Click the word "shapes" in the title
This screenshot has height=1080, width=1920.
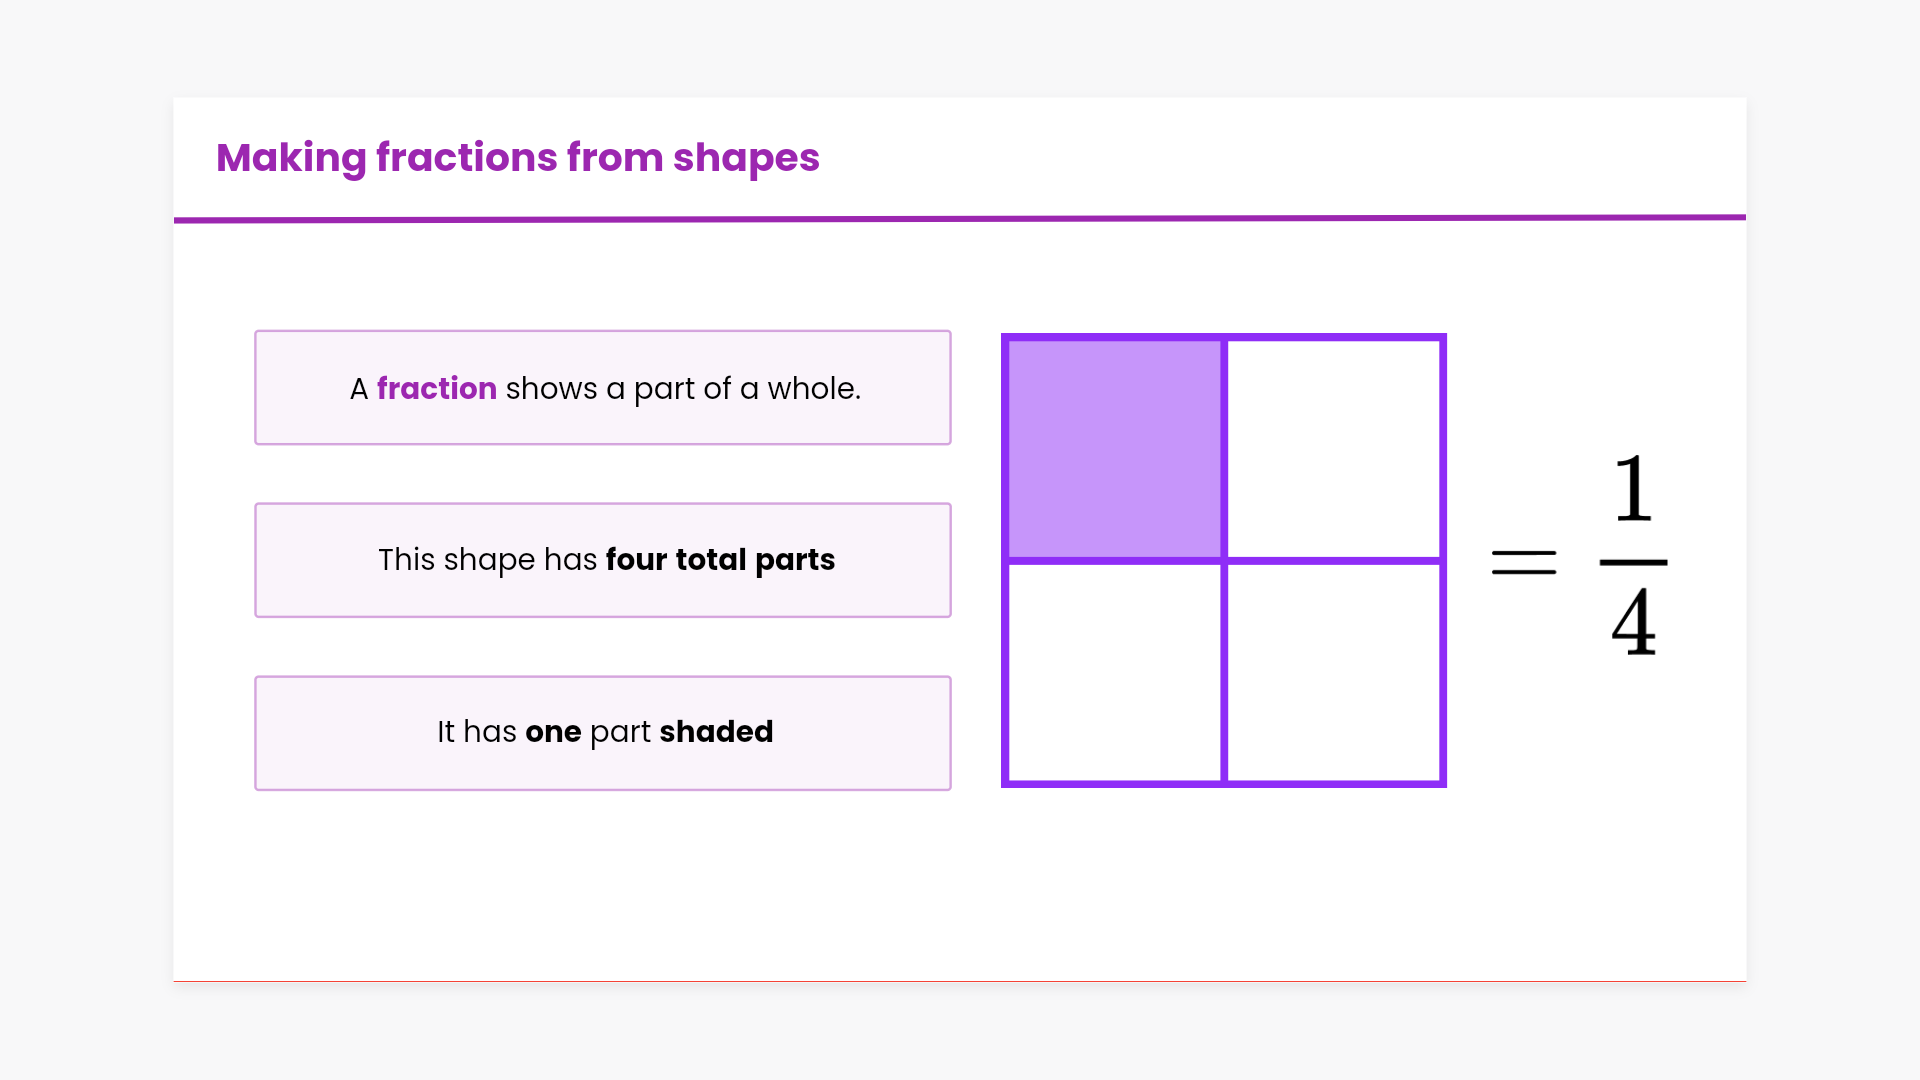[x=746, y=158]
